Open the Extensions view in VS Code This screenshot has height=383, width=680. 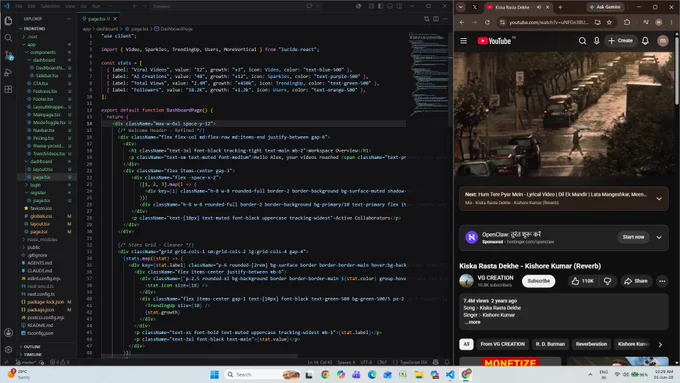(8, 89)
